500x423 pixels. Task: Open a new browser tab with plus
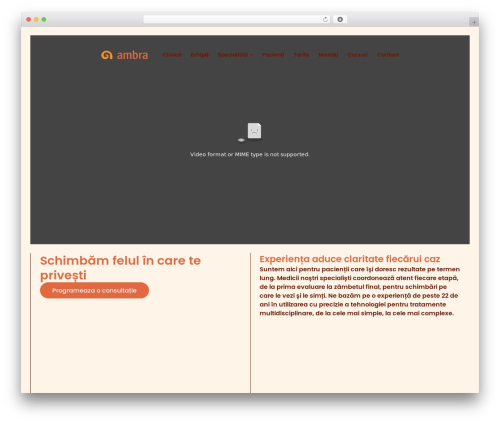click(x=474, y=22)
